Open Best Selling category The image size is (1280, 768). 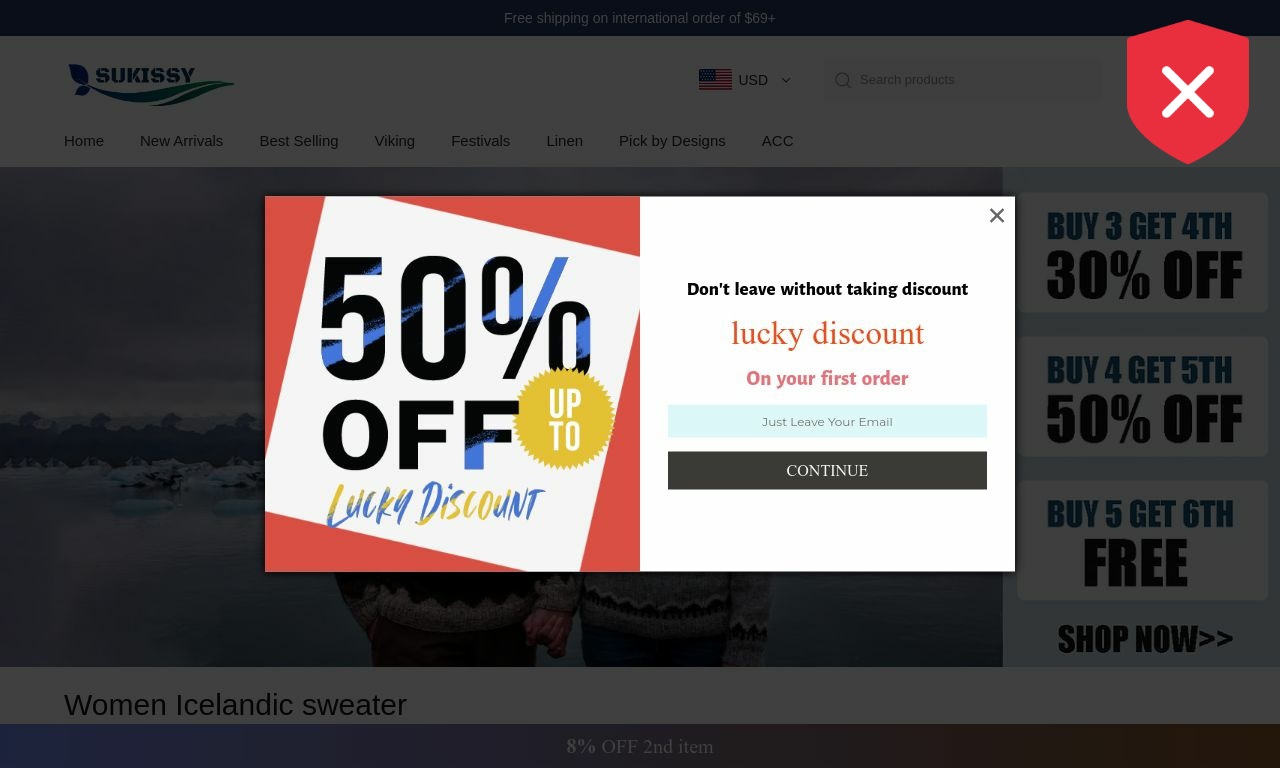(299, 141)
